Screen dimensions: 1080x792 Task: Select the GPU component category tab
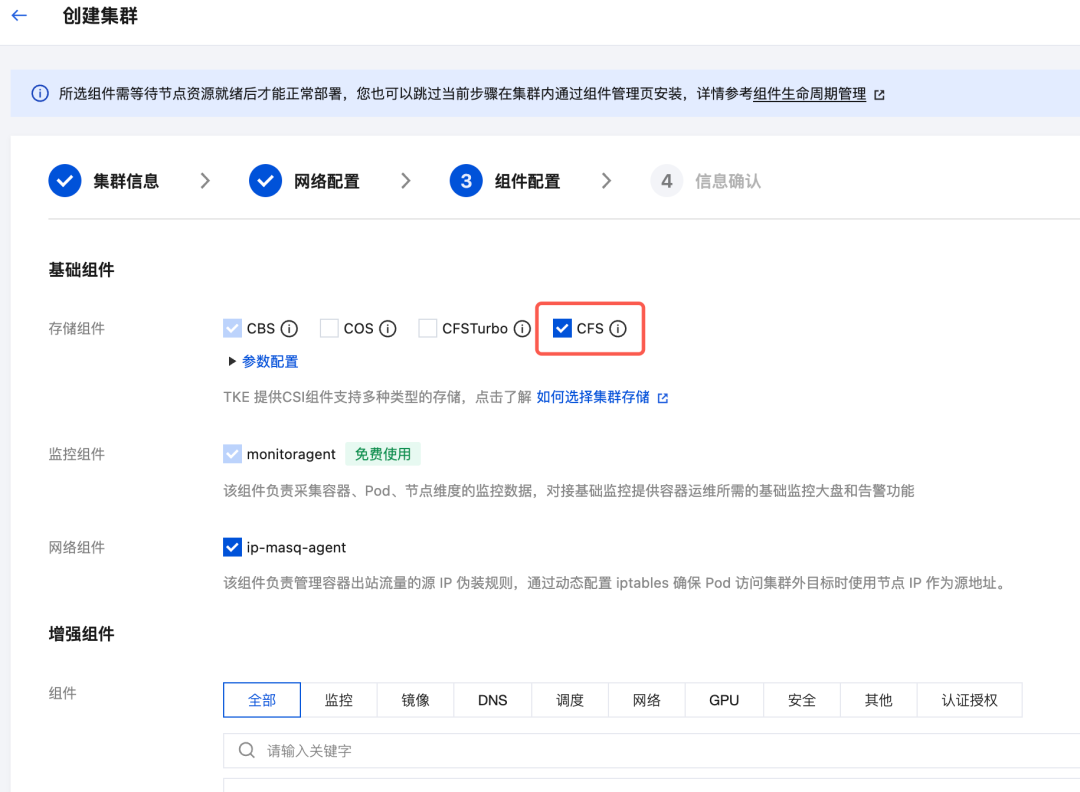pyautogui.click(x=723, y=700)
